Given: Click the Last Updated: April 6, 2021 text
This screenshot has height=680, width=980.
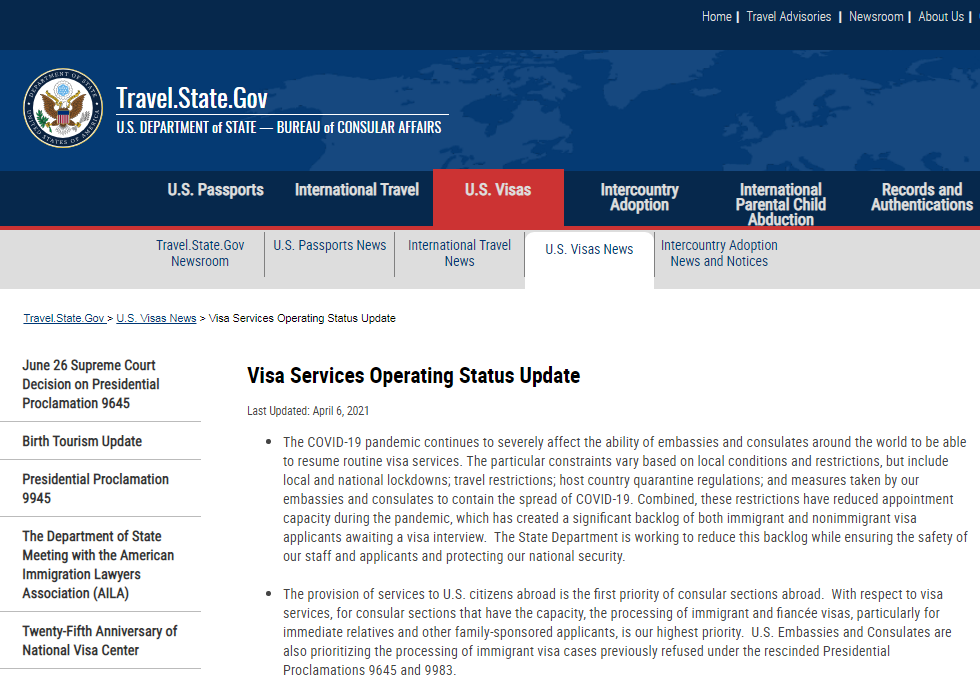Looking at the screenshot, I should pyautogui.click(x=308, y=411).
